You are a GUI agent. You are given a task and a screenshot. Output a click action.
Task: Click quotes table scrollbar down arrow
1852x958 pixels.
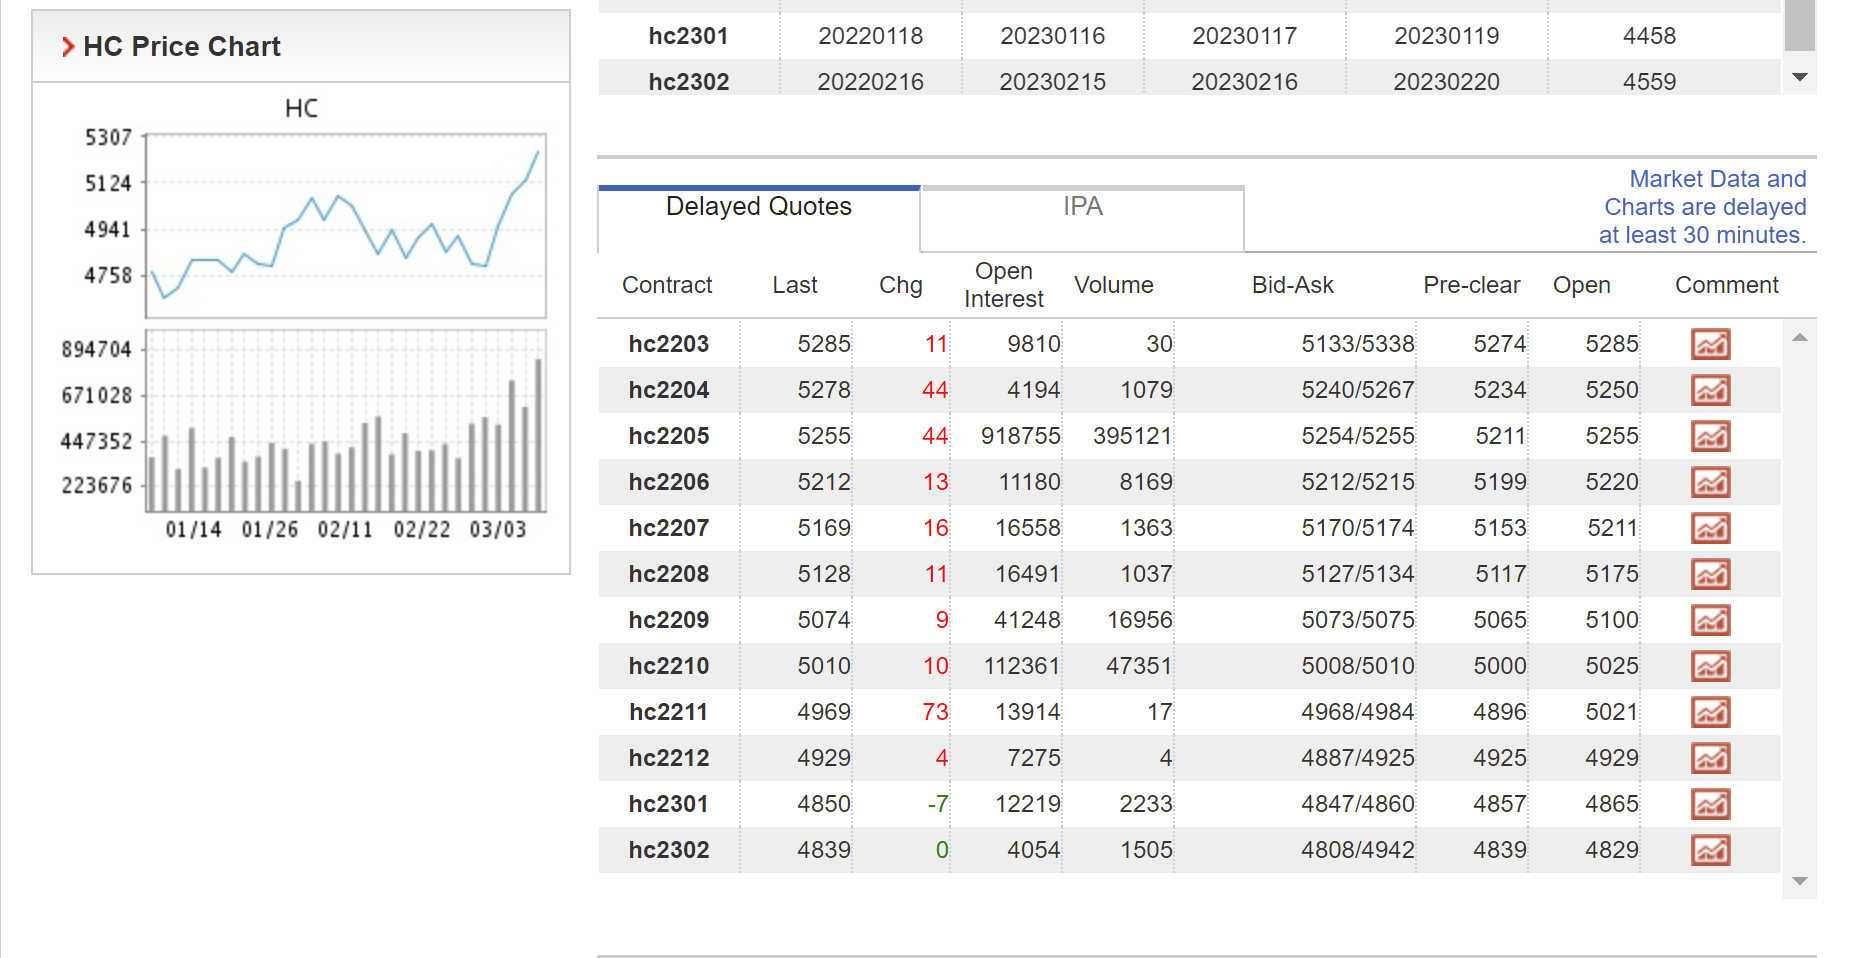click(x=1800, y=881)
